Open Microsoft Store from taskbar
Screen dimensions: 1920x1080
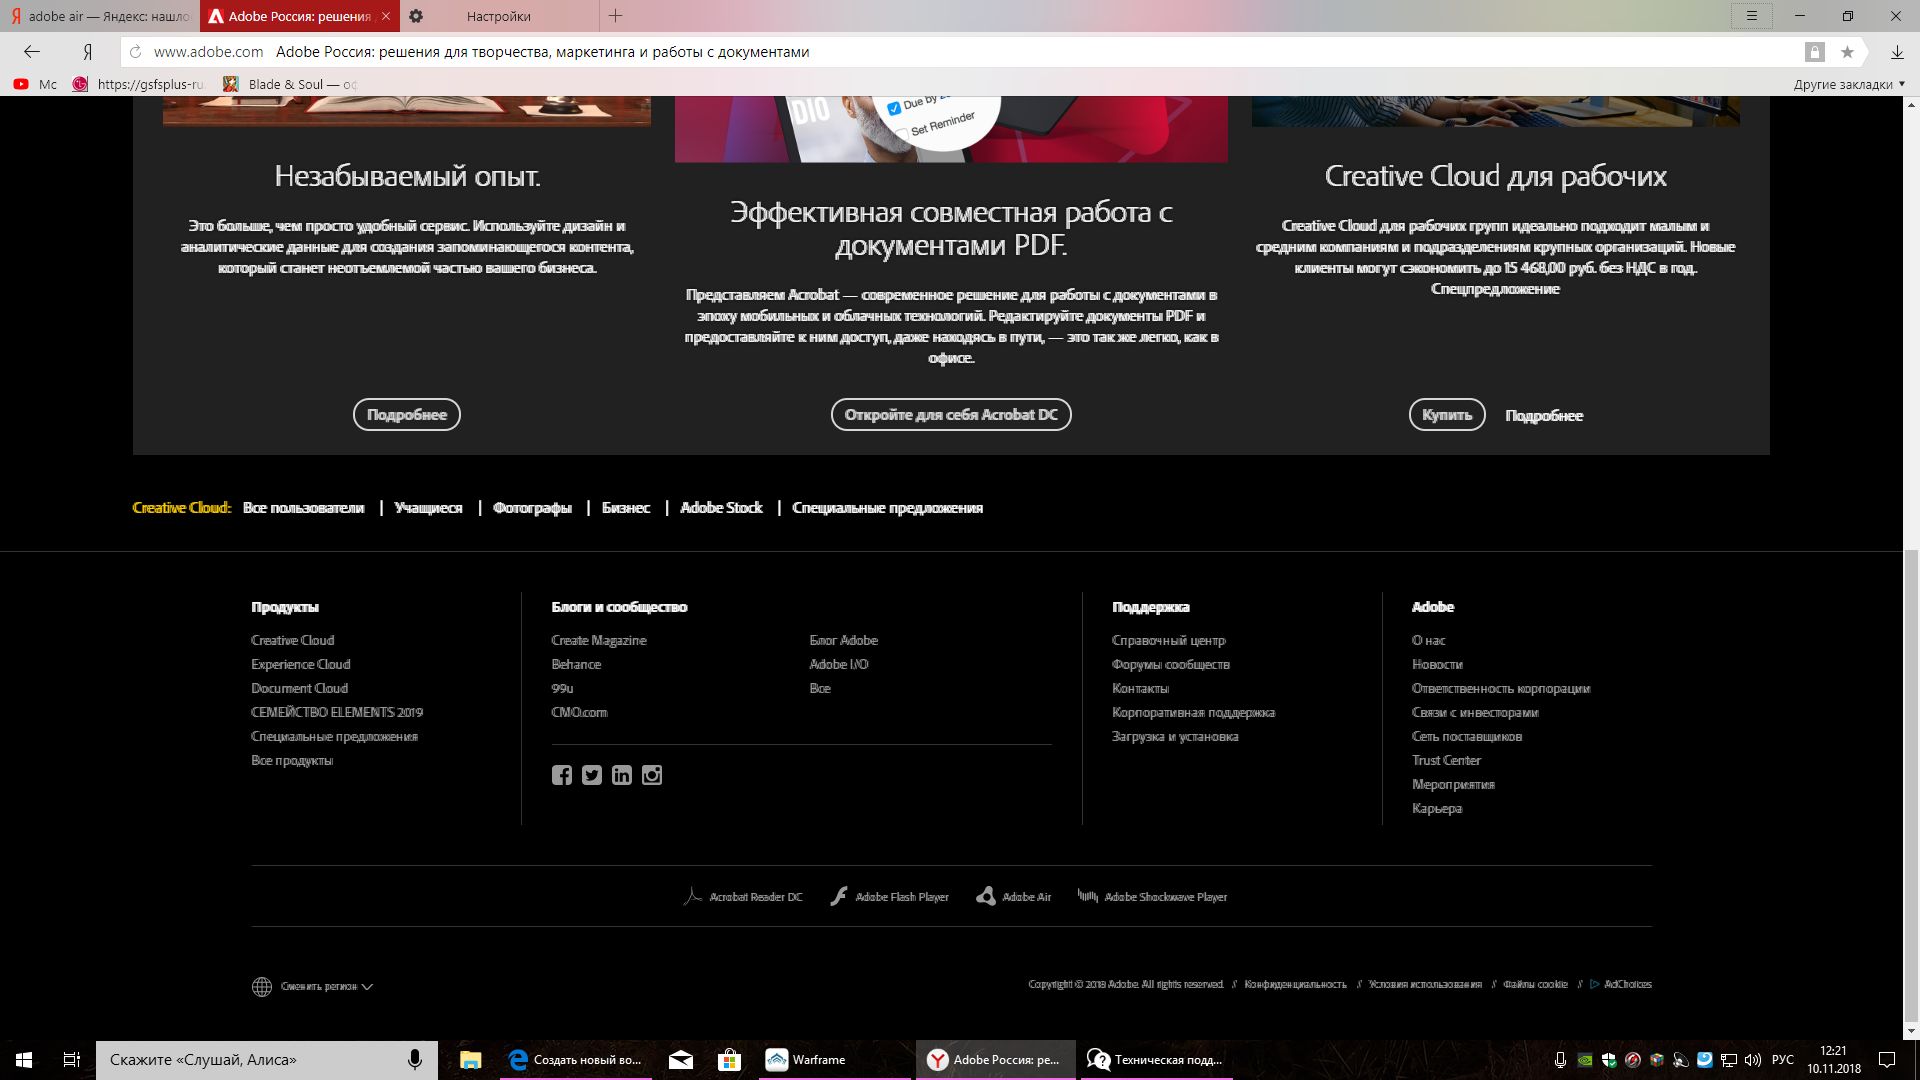point(729,1060)
